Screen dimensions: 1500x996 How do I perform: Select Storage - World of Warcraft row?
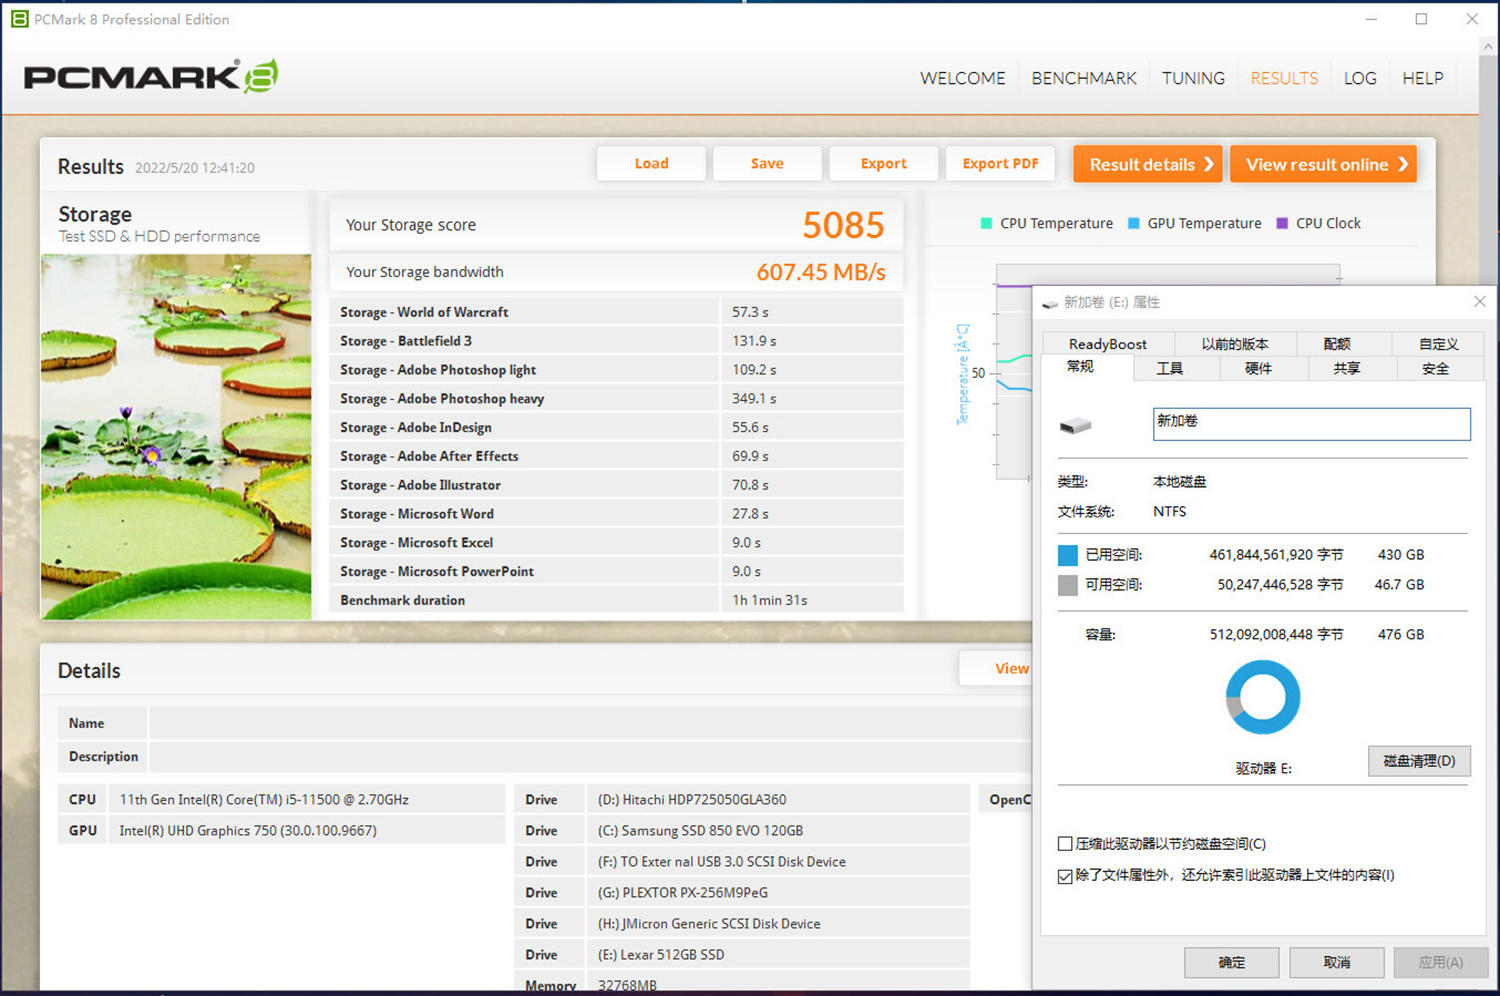coord(616,312)
